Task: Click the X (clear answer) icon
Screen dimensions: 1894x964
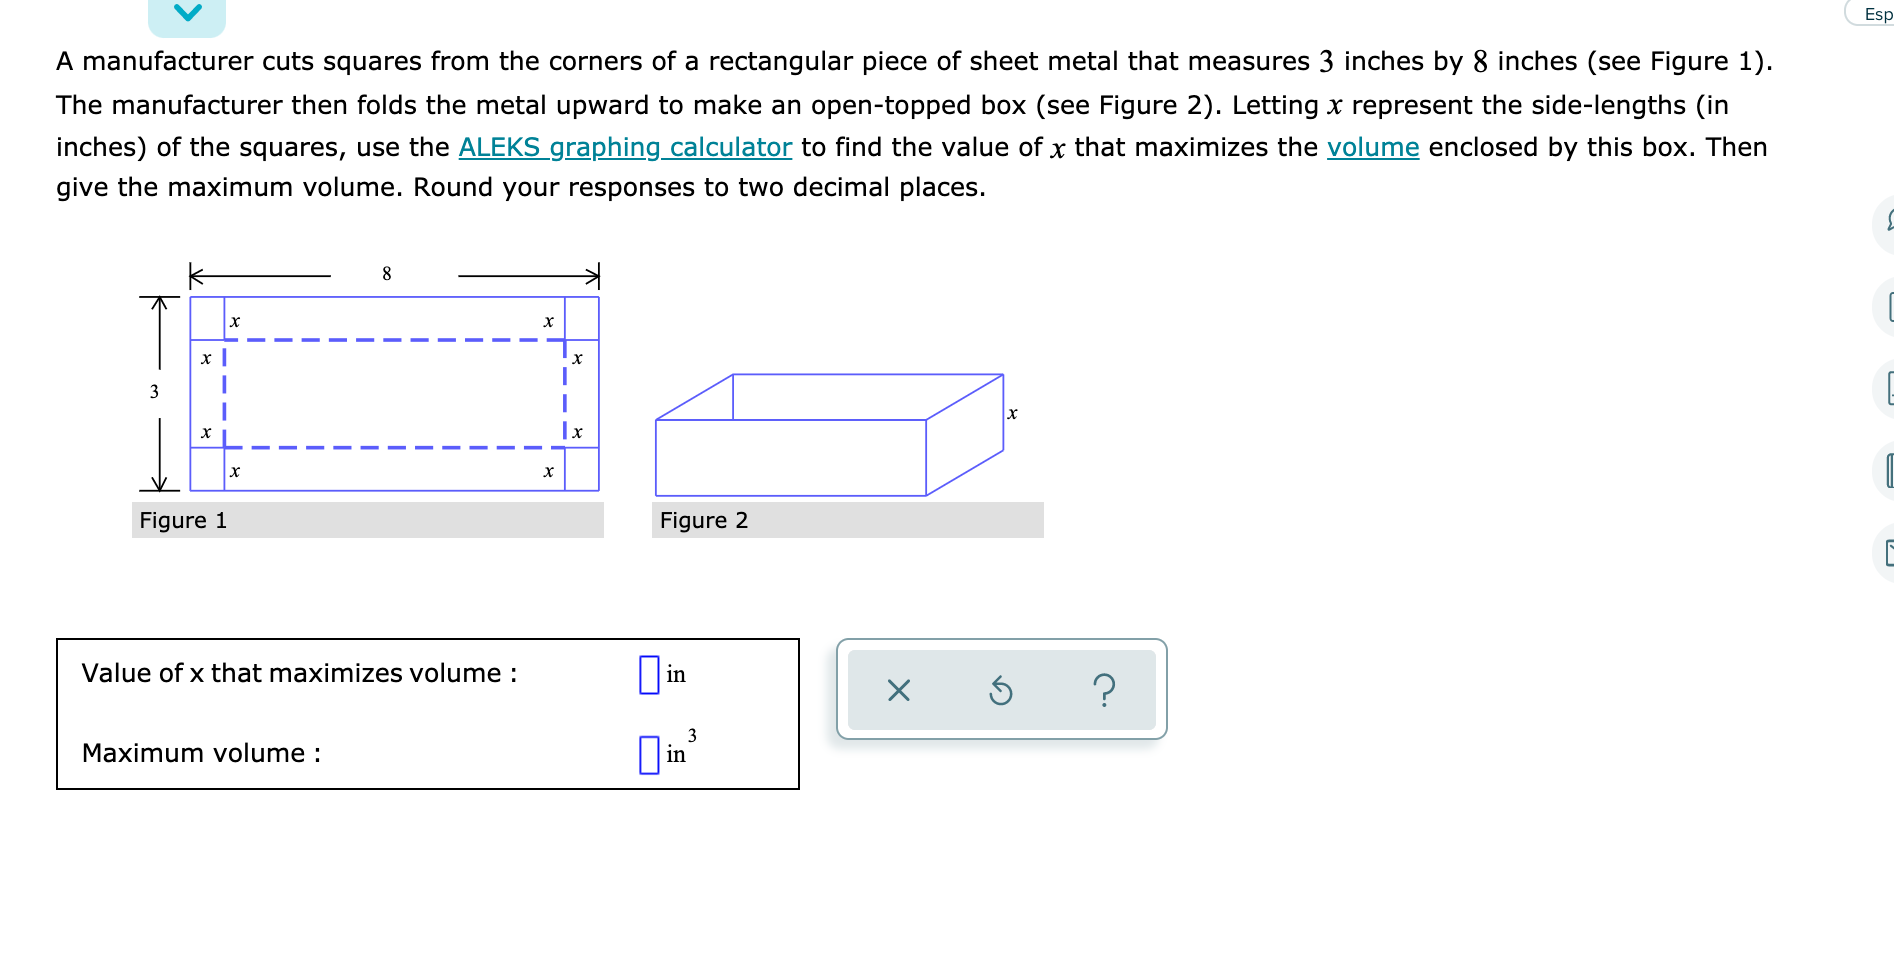Action: [x=897, y=689]
